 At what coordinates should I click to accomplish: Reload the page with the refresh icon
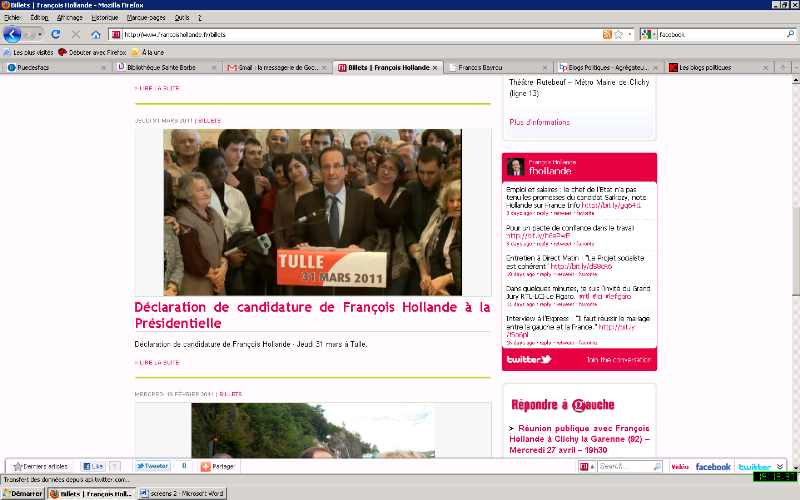[x=56, y=34]
